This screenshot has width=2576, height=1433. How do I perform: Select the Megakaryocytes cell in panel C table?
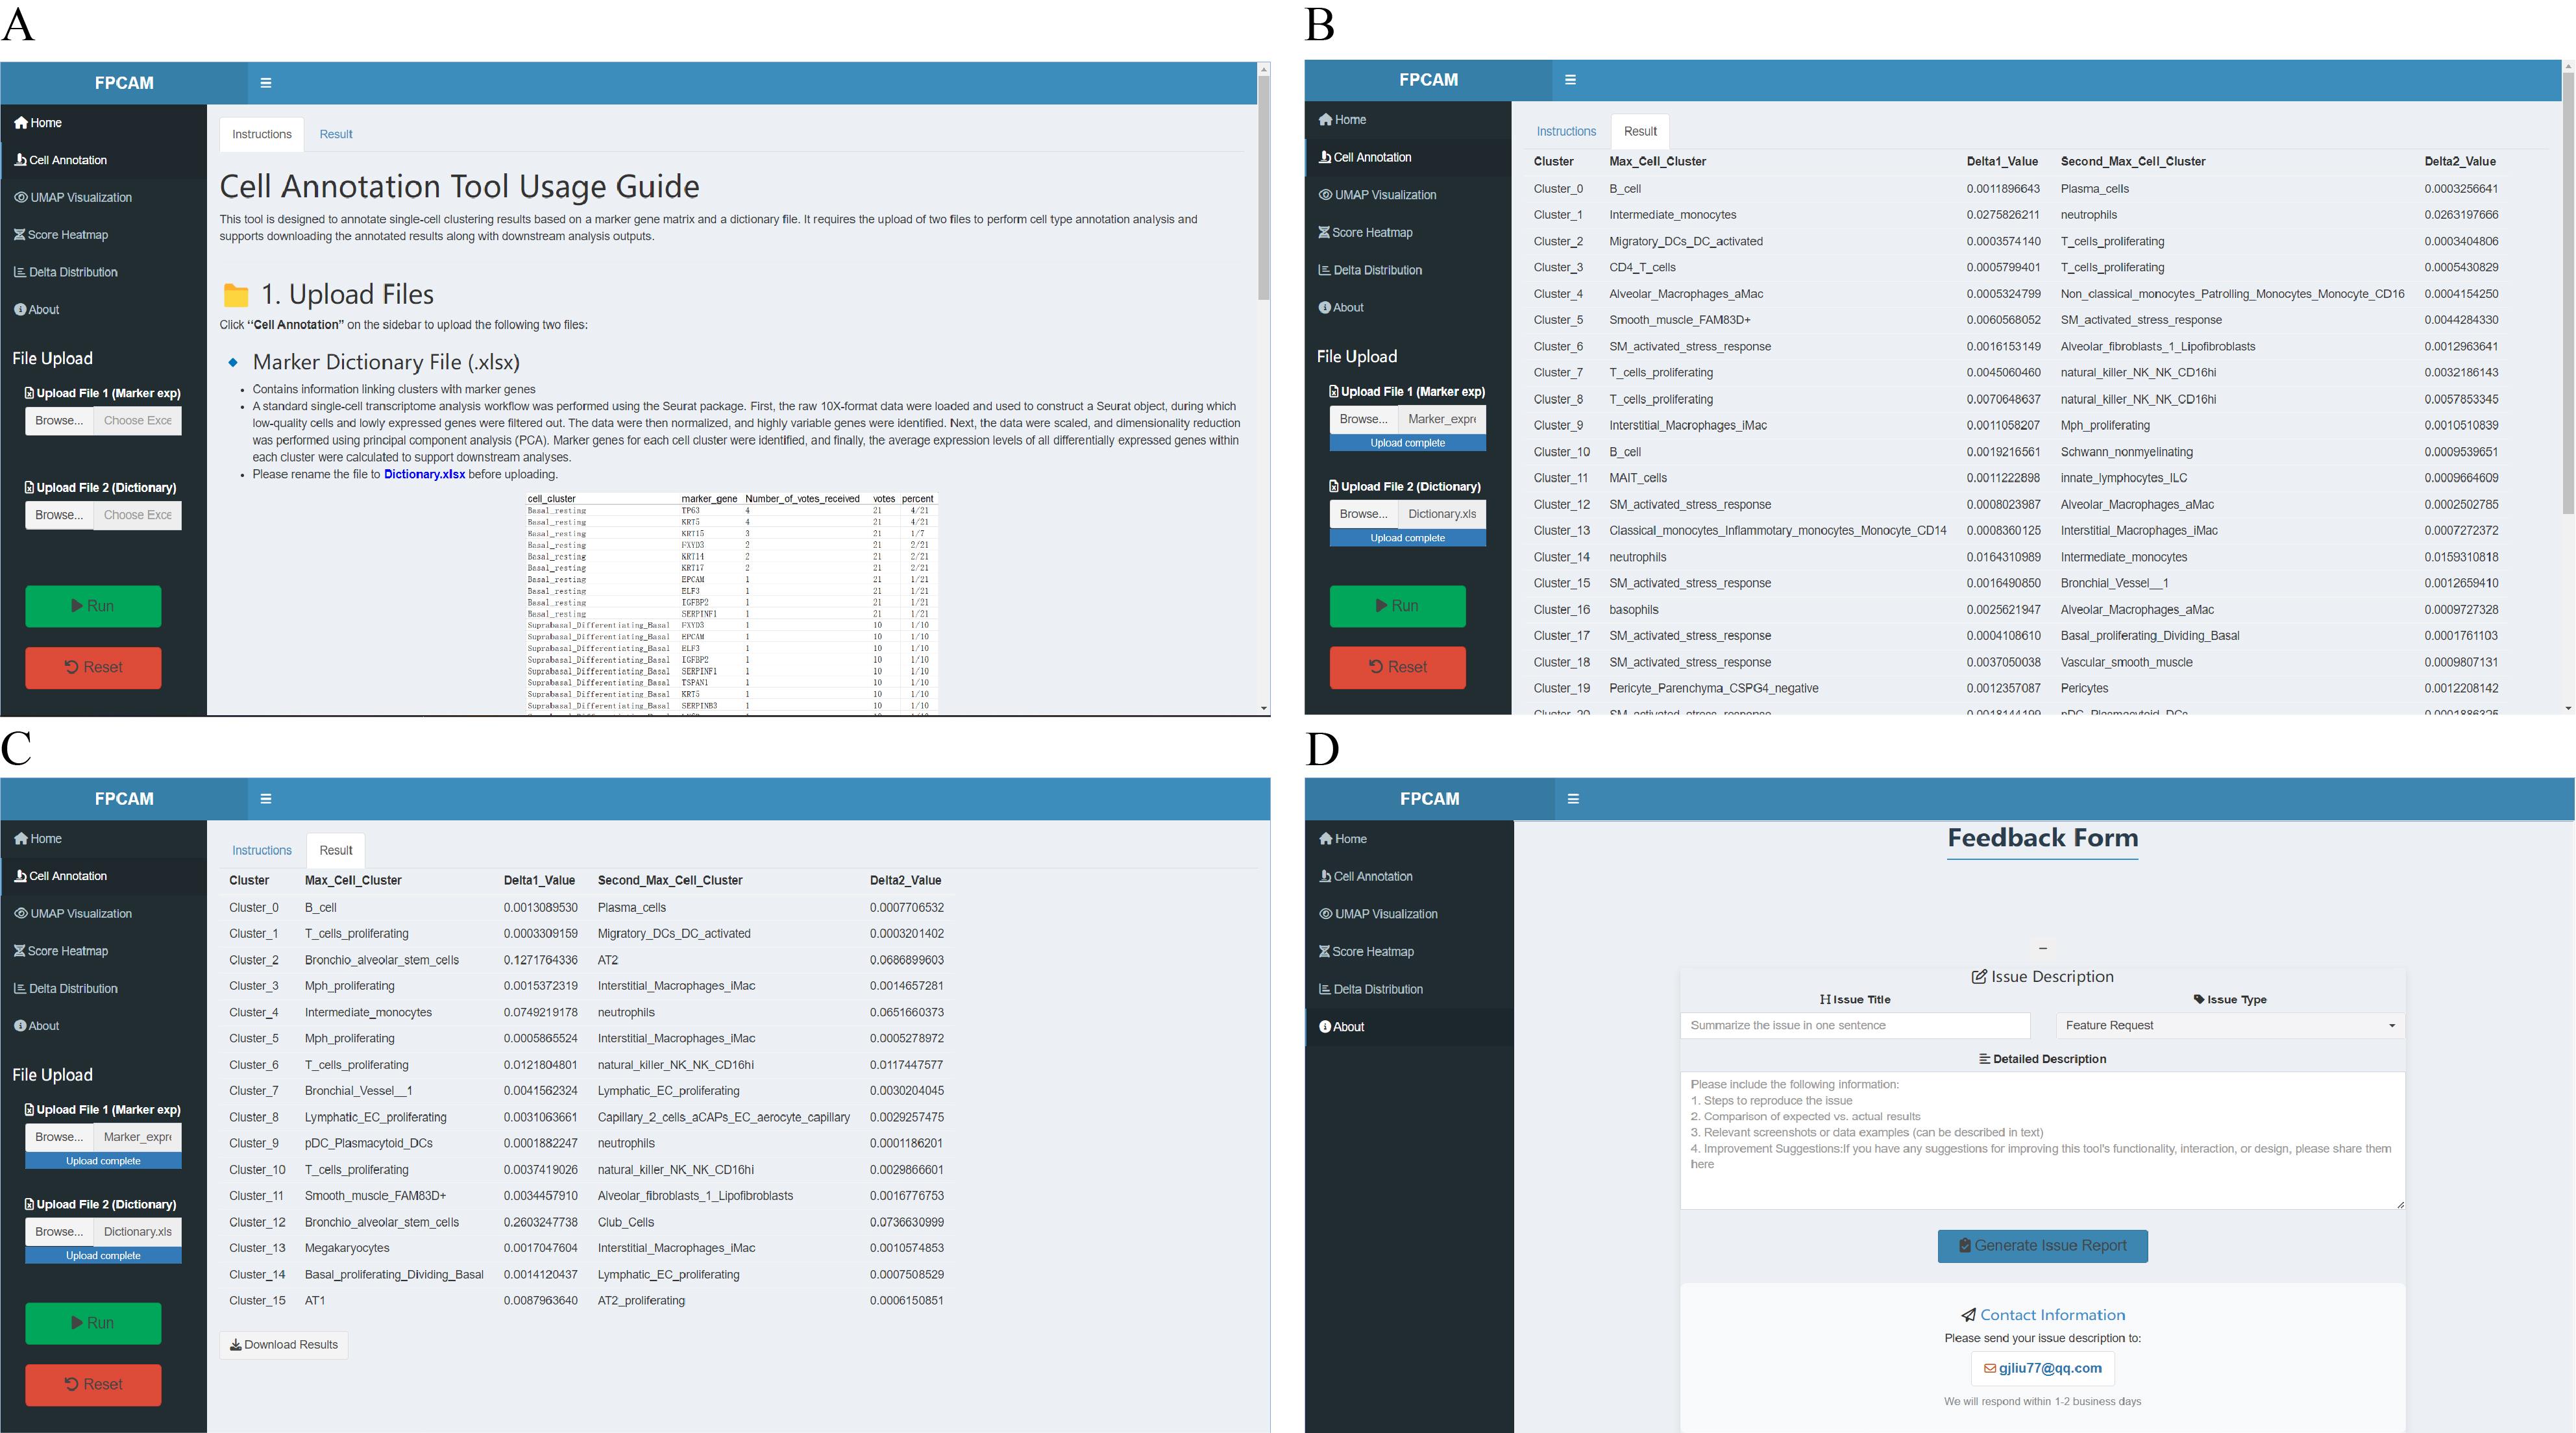(347, 1248)
